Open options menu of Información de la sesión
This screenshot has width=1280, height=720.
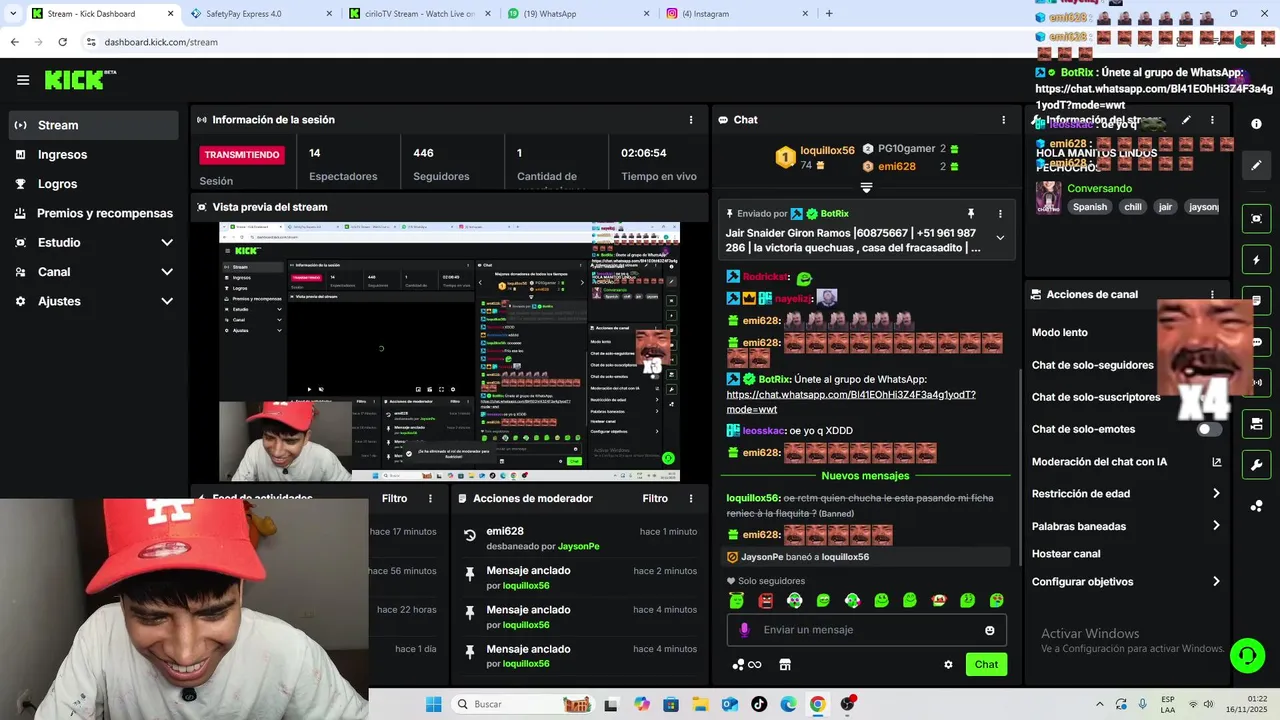click(690, 120)
